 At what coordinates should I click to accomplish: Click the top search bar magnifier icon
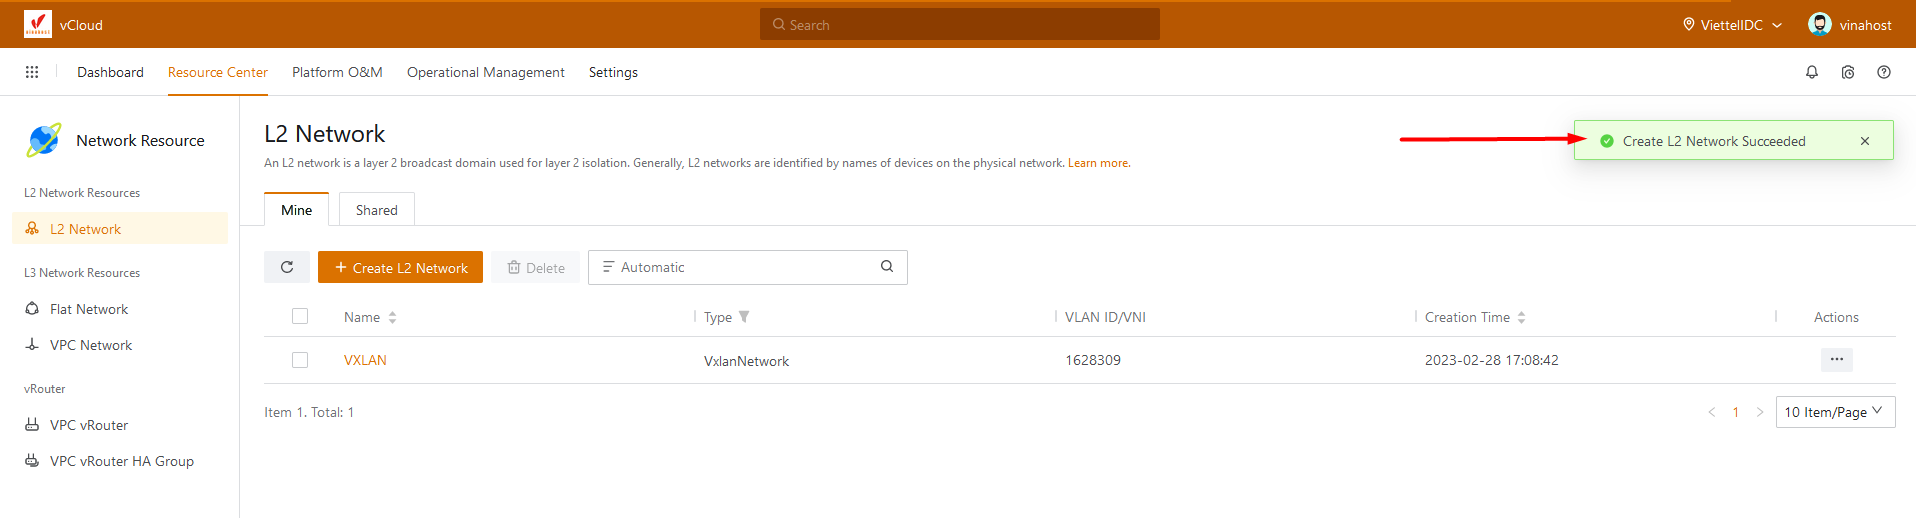pyautogui.click(x=779, y=24)
